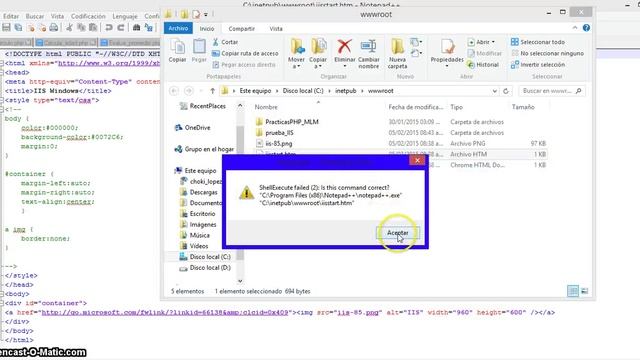
Task: Click Copiar ruta de acceso
Action: (x=245, y=53)
